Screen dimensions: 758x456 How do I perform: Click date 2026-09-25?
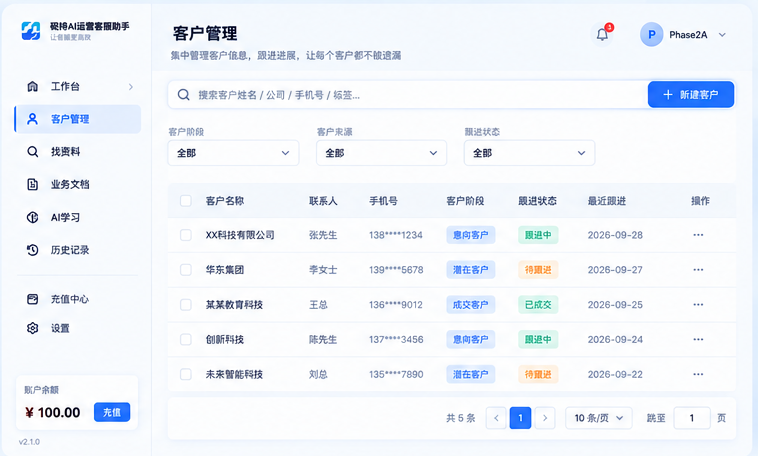[x=615, y=305]
